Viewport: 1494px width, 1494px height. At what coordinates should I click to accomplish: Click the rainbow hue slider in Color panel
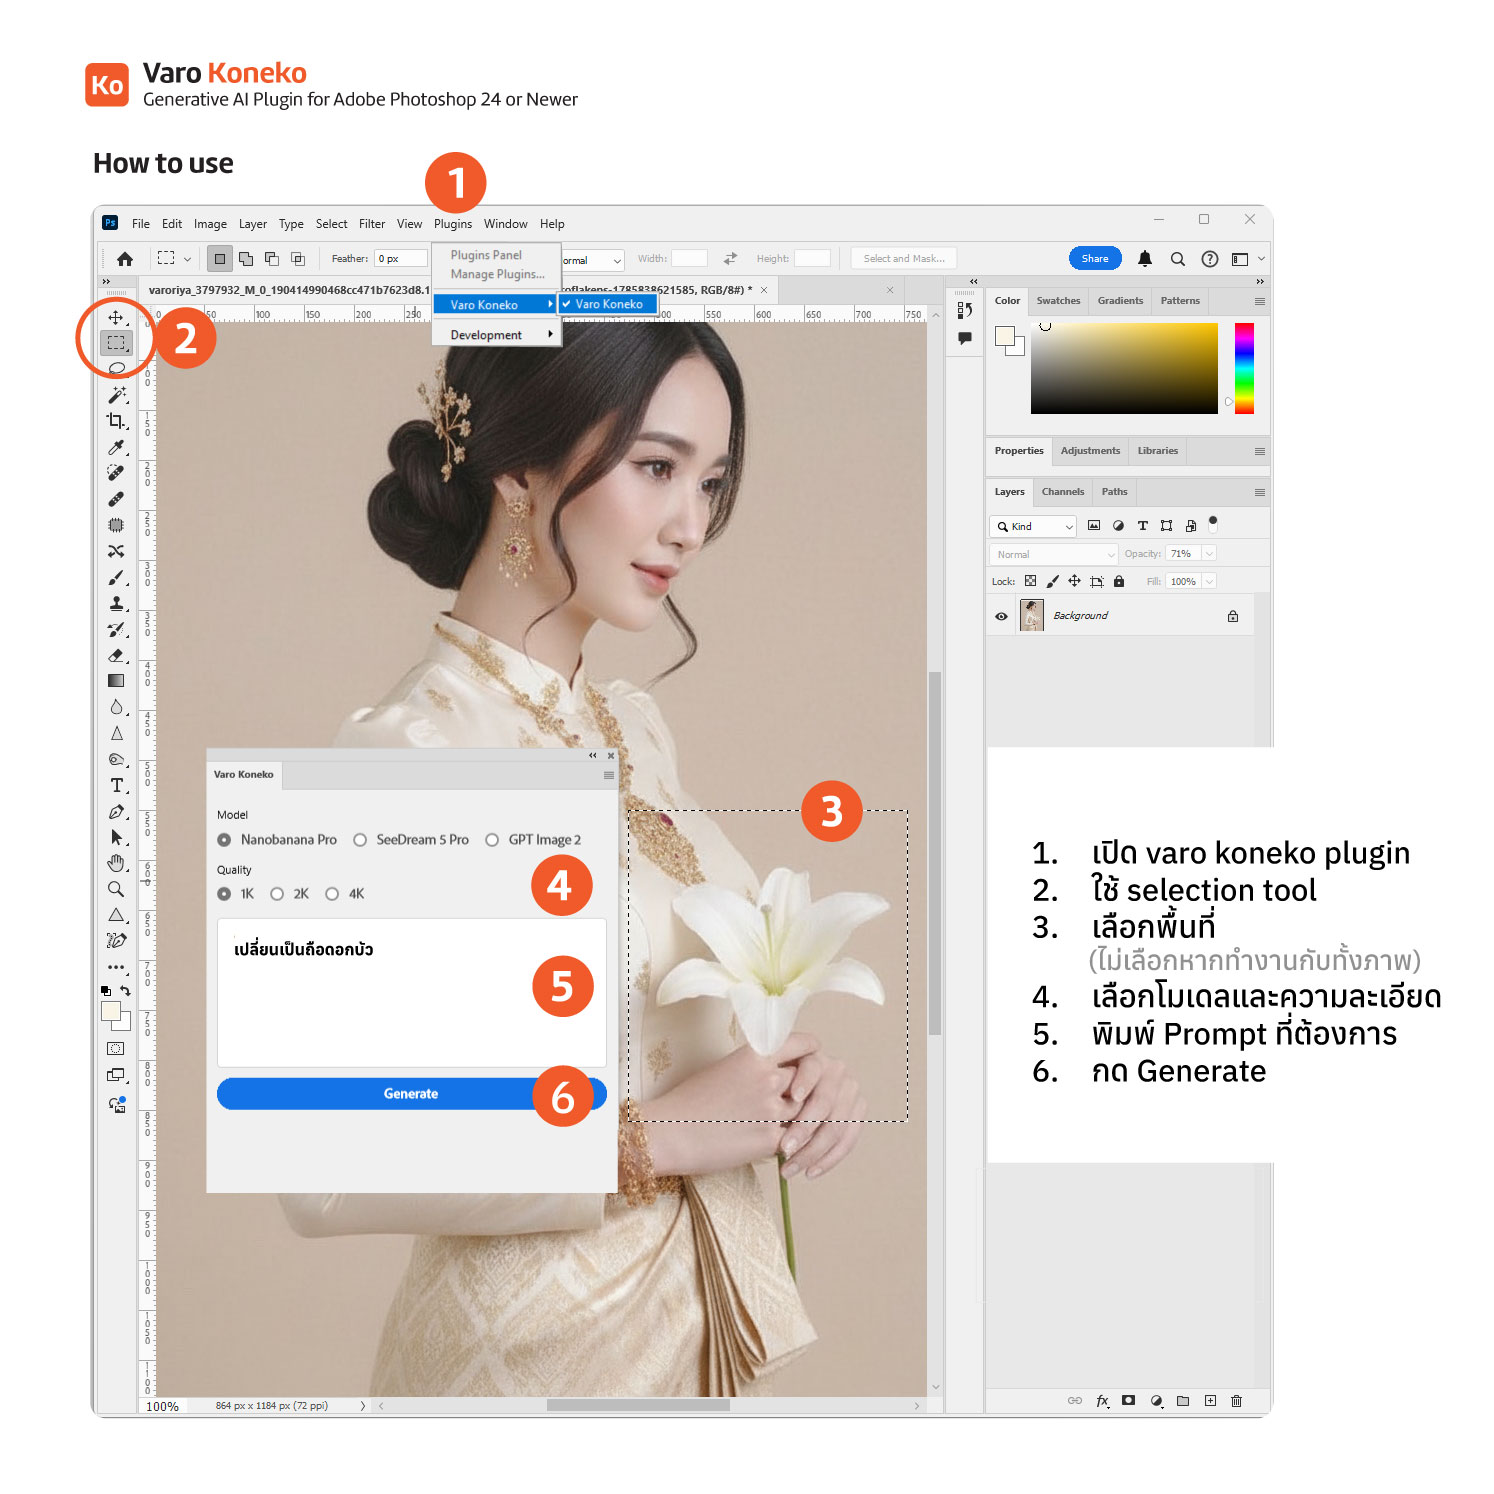[x=1244, y=368]
